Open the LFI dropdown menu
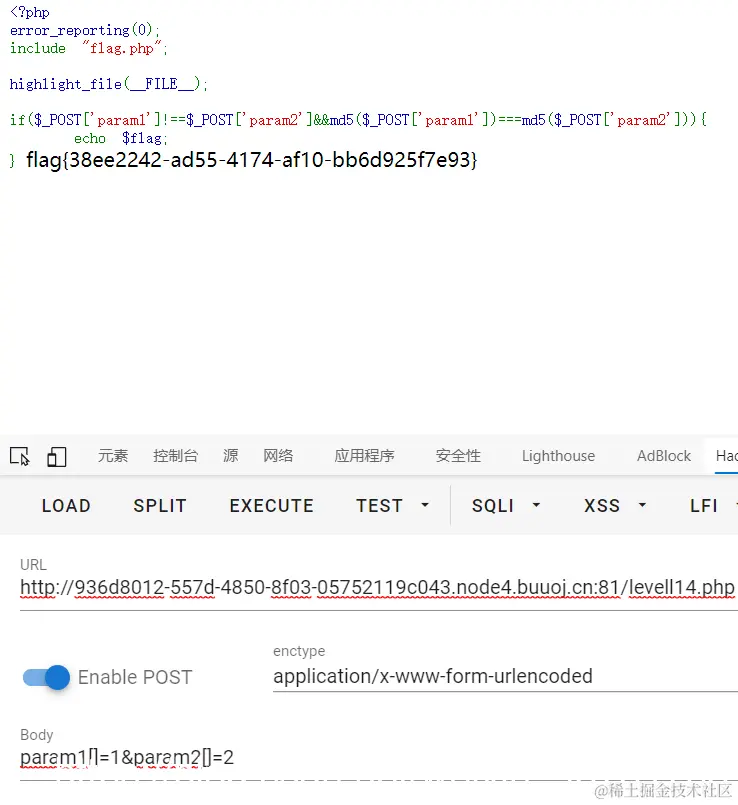 point(713,506)
